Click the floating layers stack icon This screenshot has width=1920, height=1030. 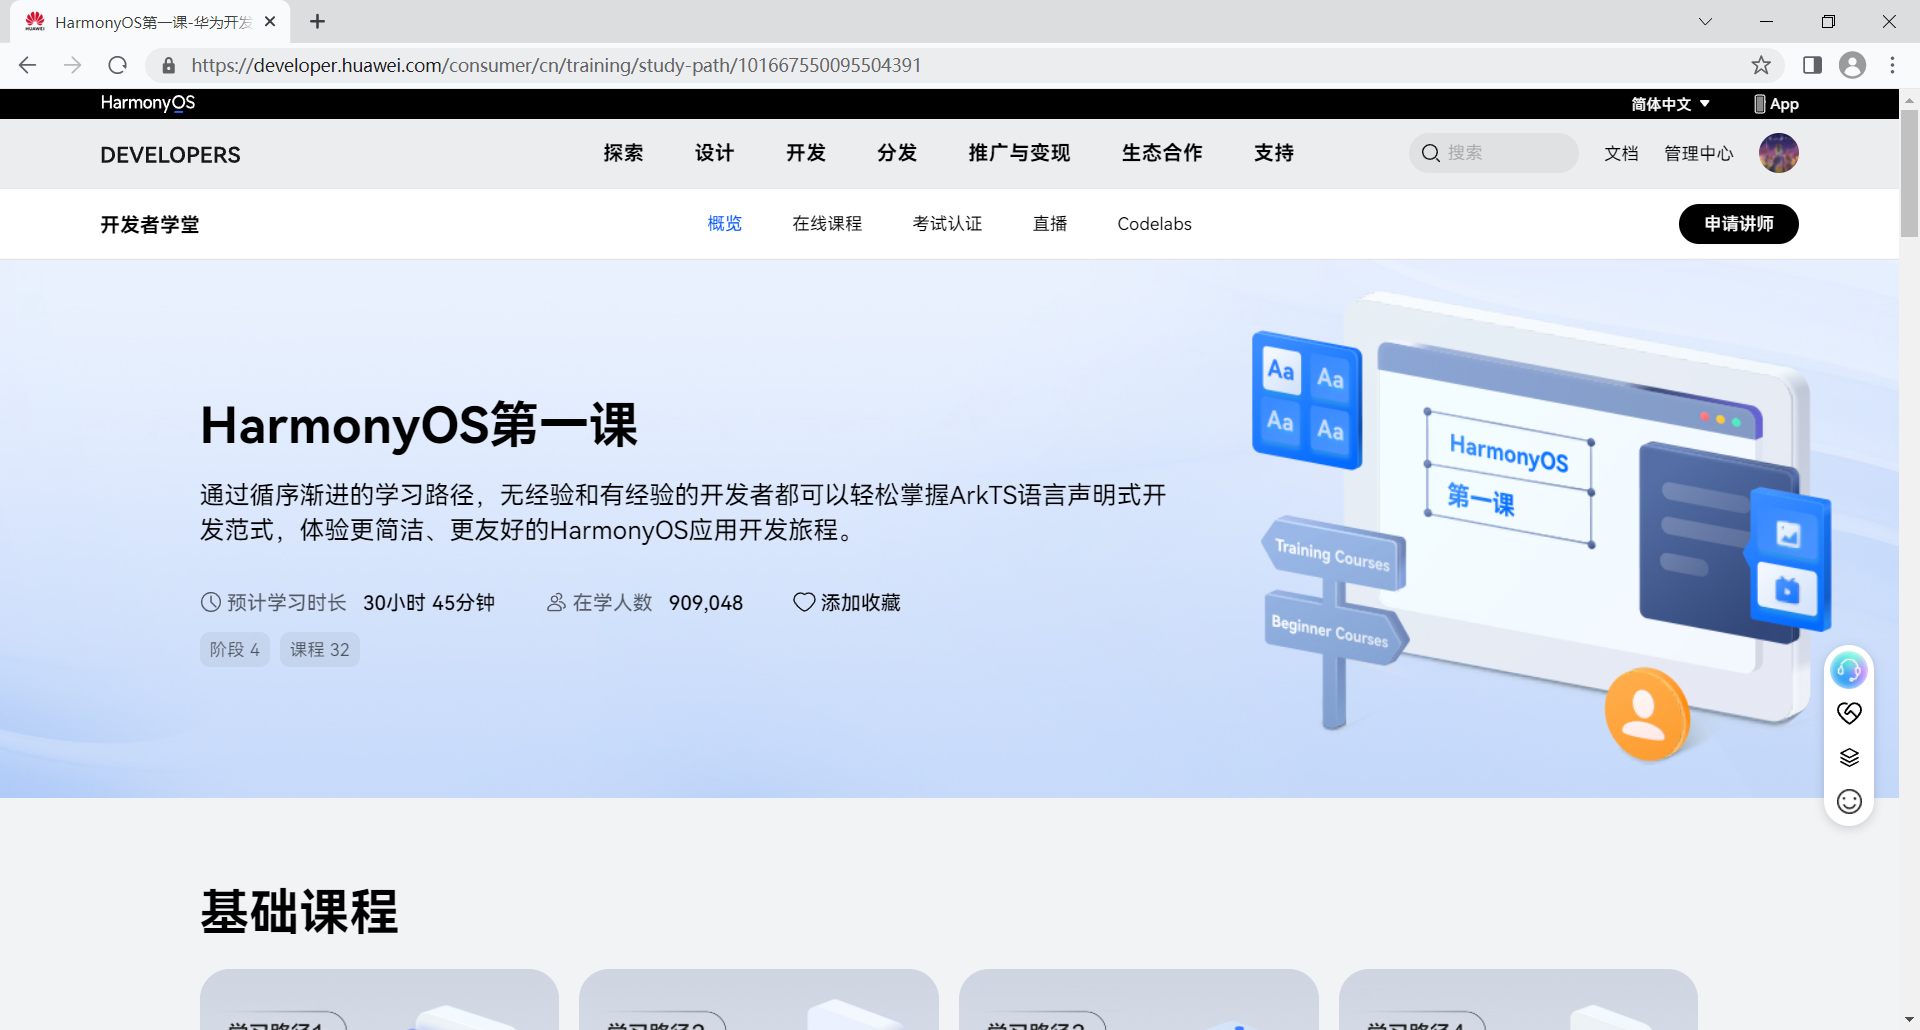[1849, 757]
